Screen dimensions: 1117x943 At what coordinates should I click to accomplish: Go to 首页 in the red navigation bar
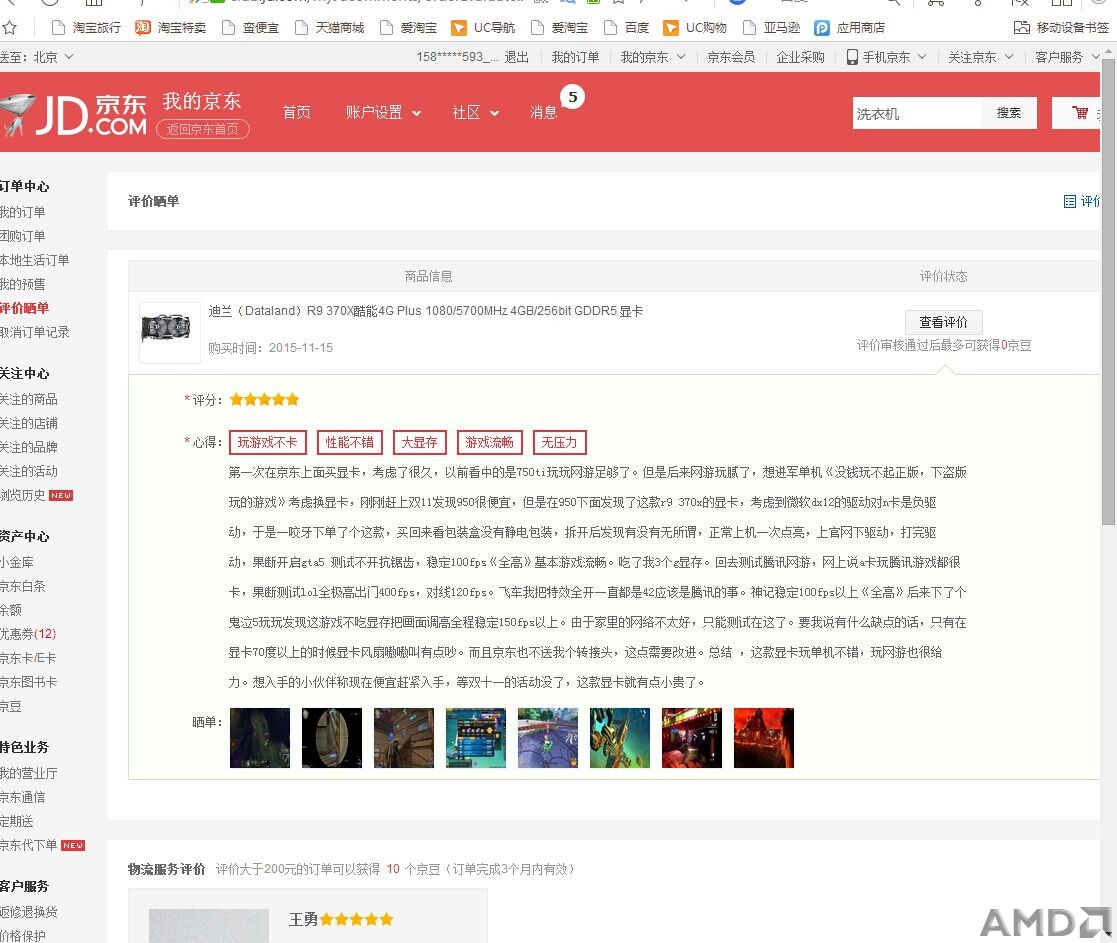(296, 113)
